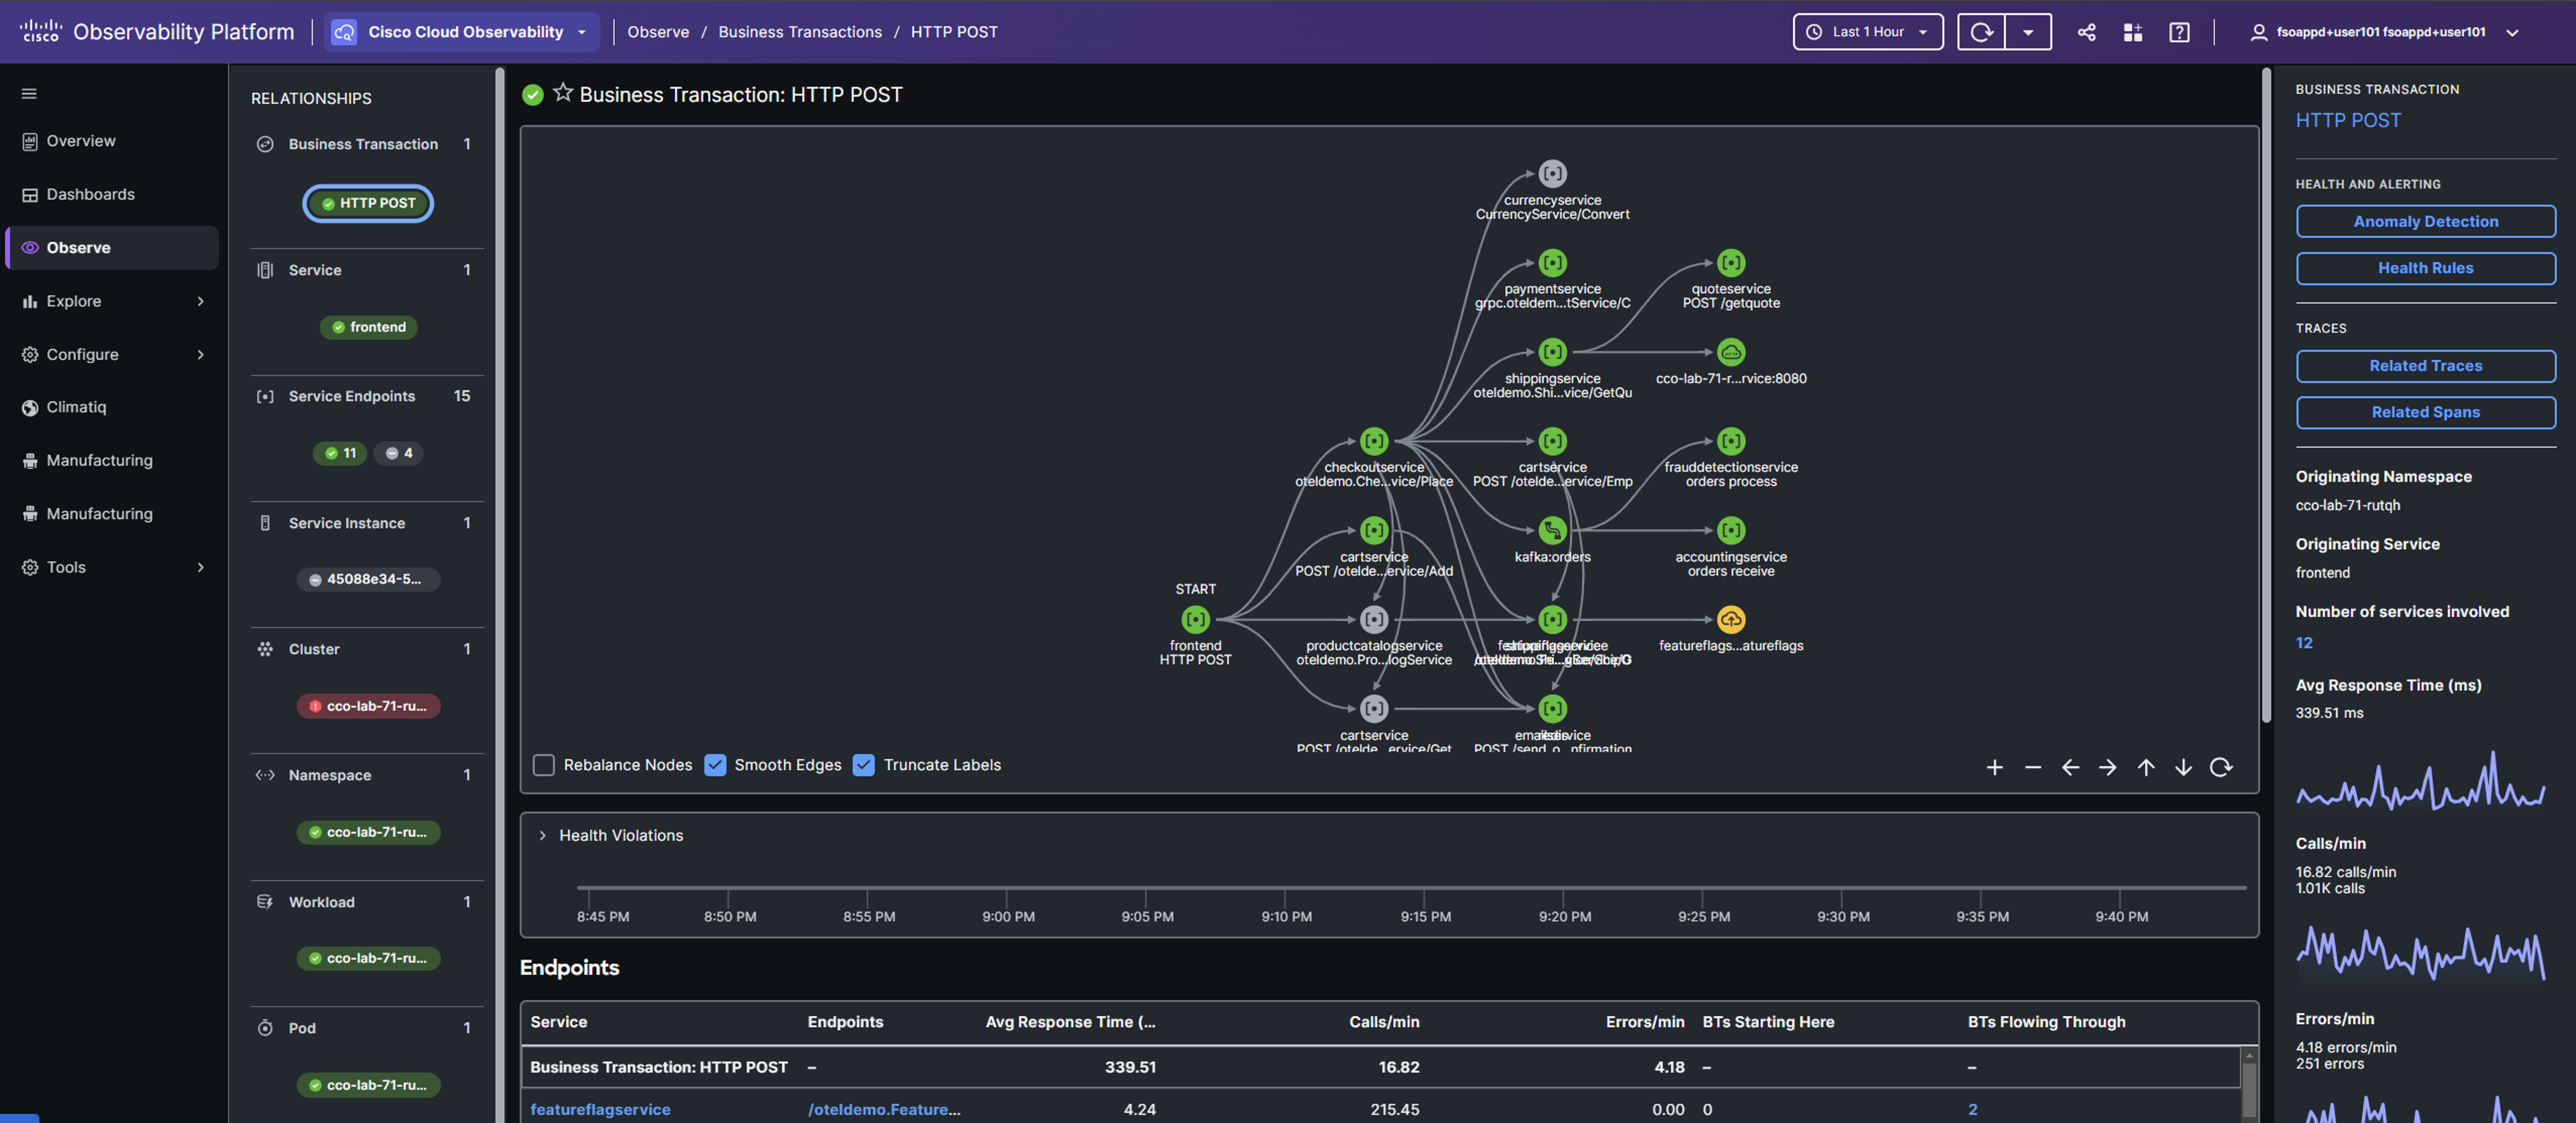The height and width of the screenshot is (1123, 2576).
Task: Click the refresh data icon
Action: pos(1981,32)
